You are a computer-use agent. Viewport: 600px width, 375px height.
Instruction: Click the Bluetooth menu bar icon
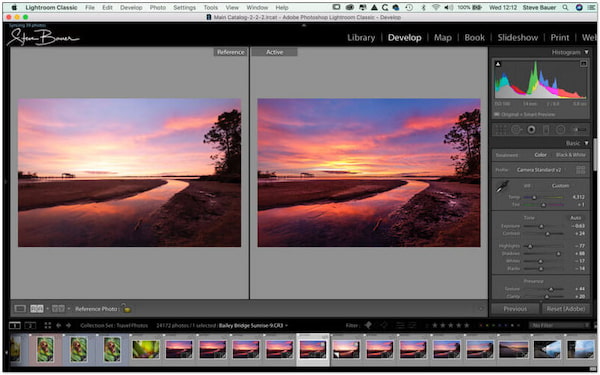(x=423, y=7)
